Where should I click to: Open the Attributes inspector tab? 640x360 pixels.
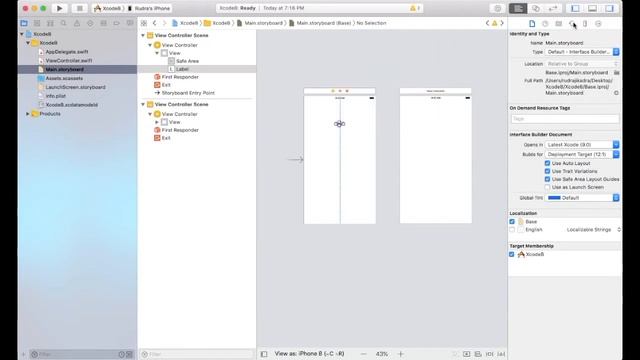click(x=572, y=24)
